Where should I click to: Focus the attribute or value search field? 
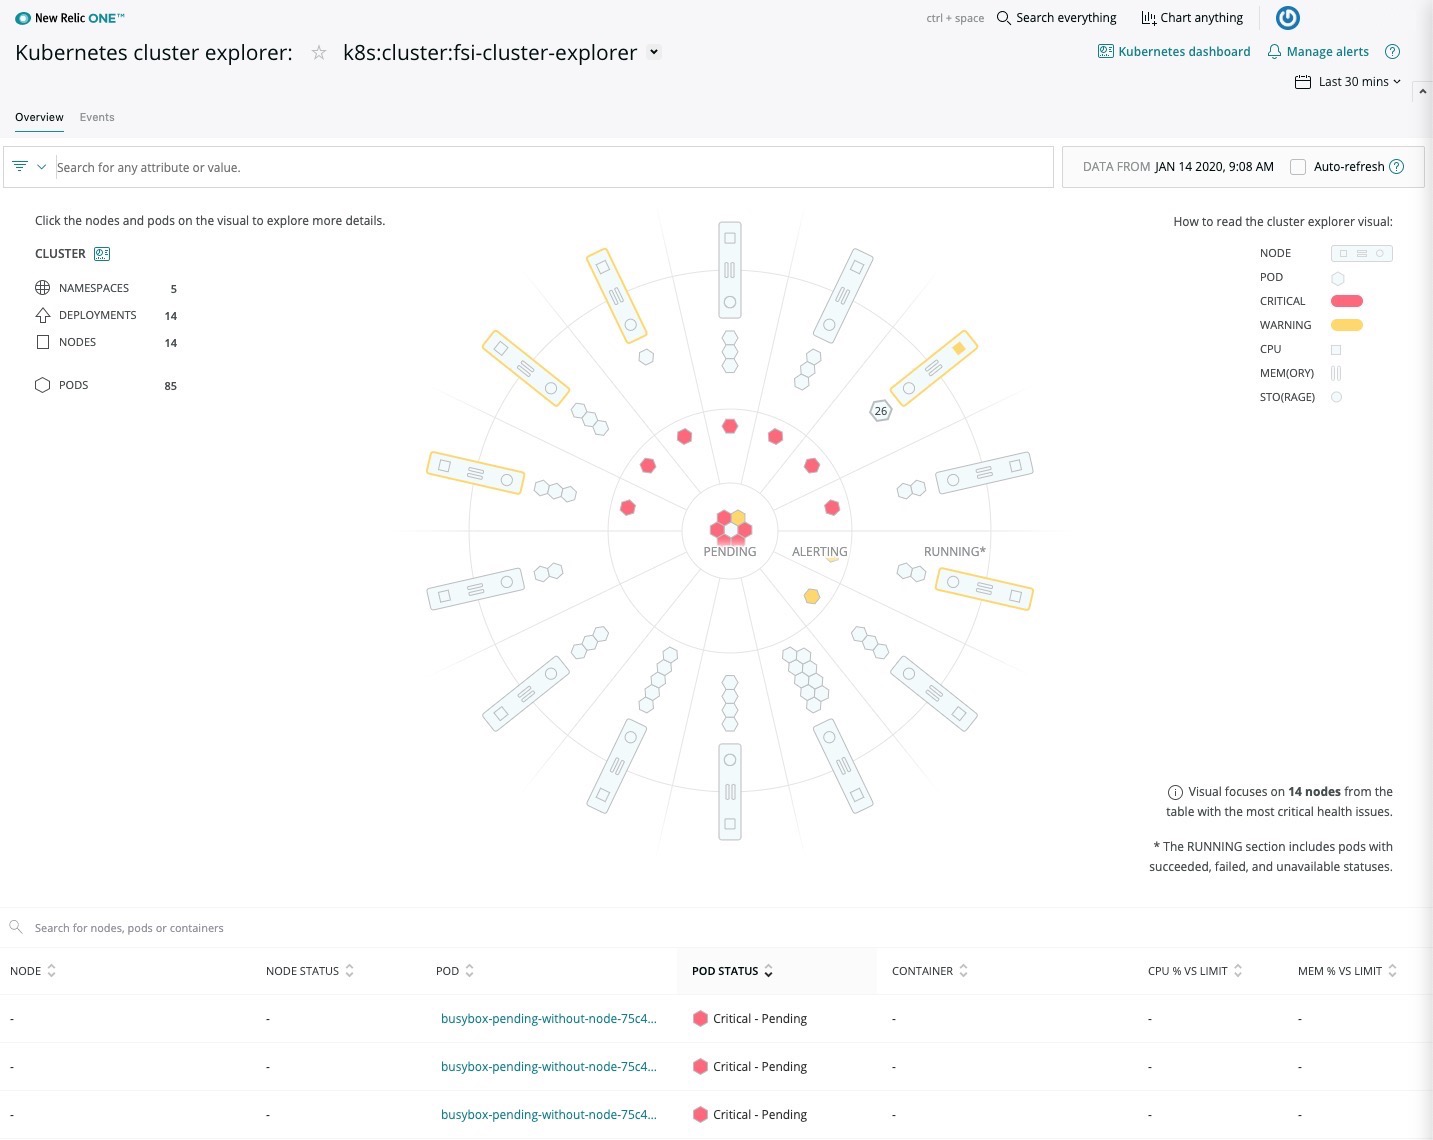click(x=552, y=167)
